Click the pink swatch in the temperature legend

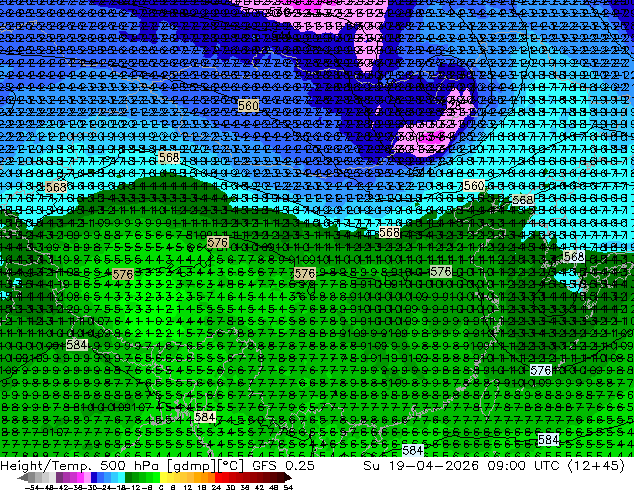point(87,478)
